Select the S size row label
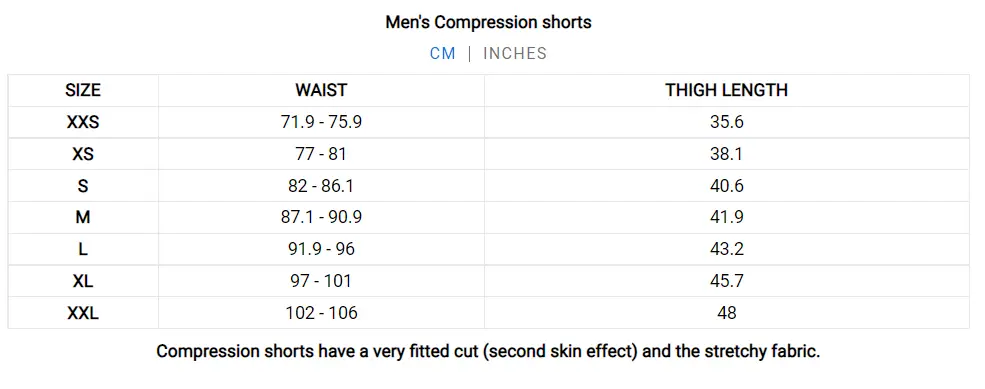Image resolution: width=985 pixels, height=389 pixels. pyautogui.click(x=83, y=186)
